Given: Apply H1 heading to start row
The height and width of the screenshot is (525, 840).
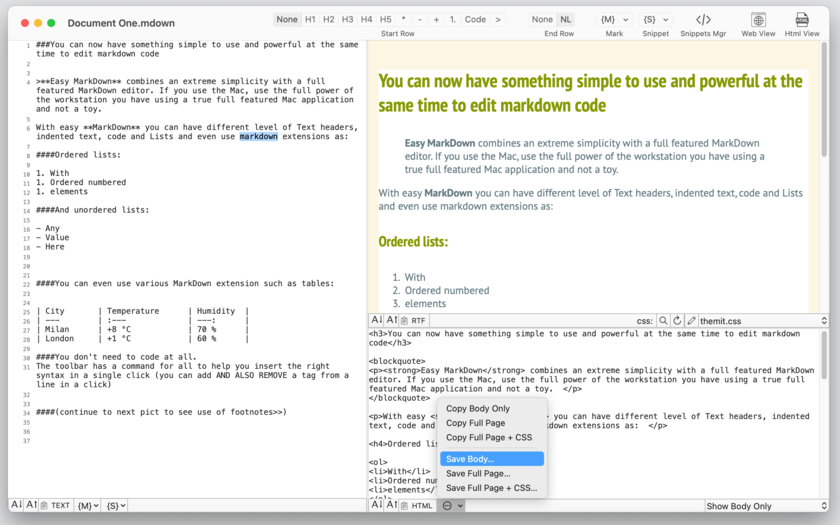Looking at the screenshot, I should 310,19.
